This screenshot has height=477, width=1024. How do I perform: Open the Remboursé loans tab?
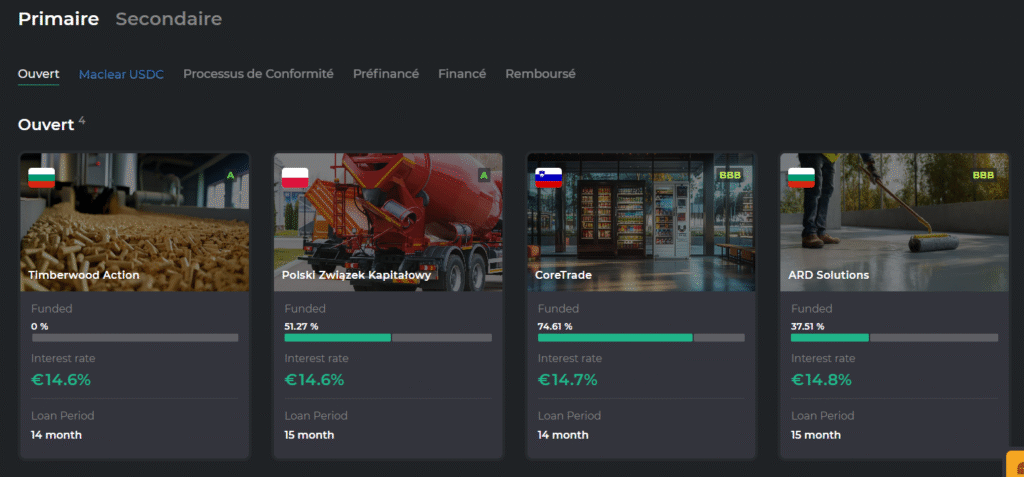[540, 74]
